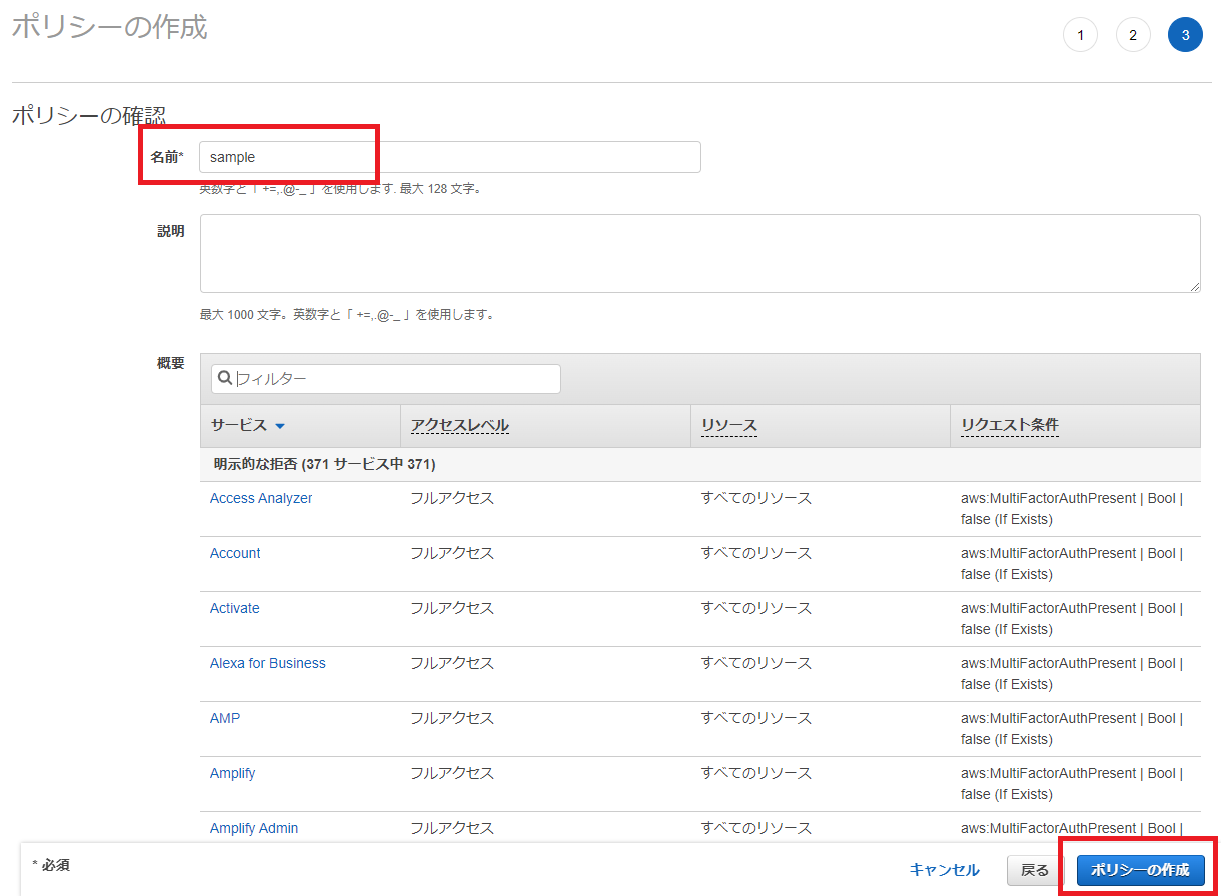Click the キャンセル cancel link
The width and height of the screenshot is (1221, 896).
tap(944, 870)
